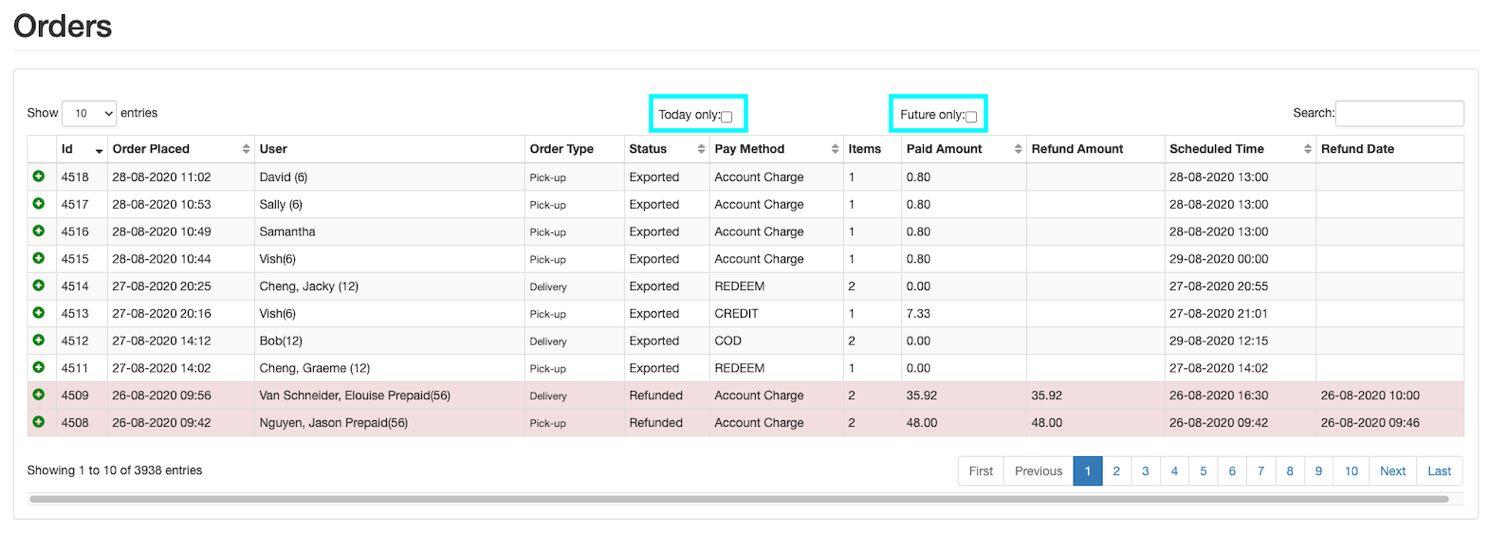
Task: Tick the Future only checkbox
Action: [x=971, y=117]
